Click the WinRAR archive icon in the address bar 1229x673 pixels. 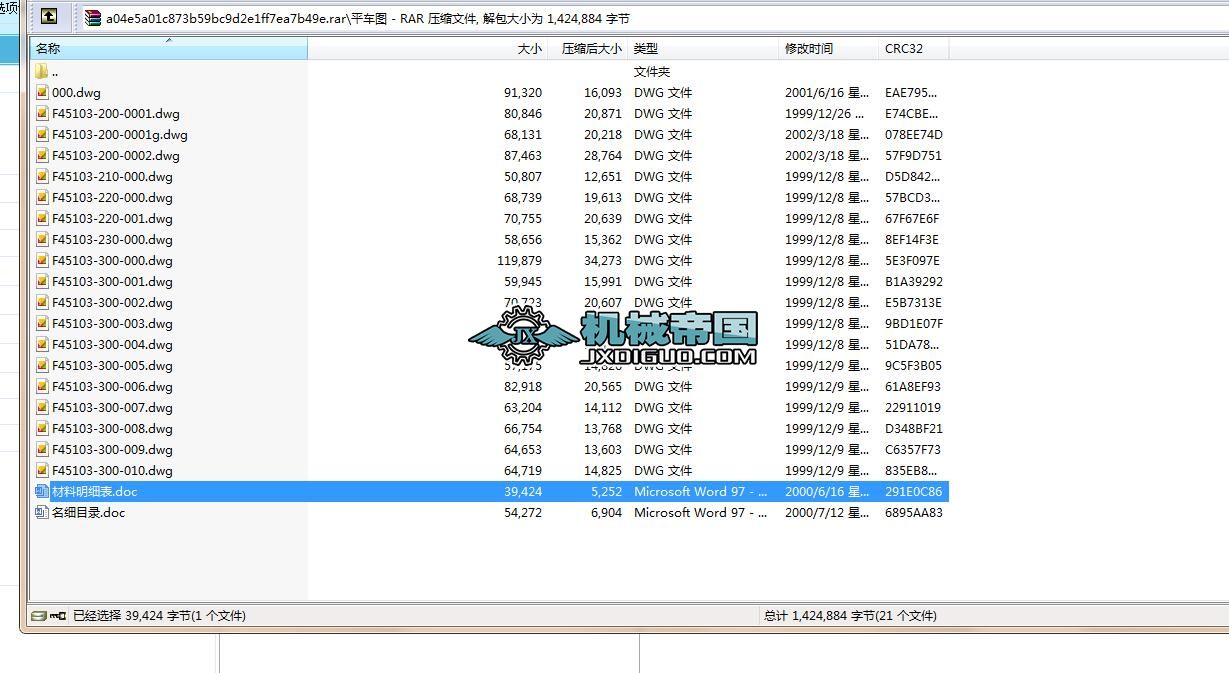coord(93,18)
